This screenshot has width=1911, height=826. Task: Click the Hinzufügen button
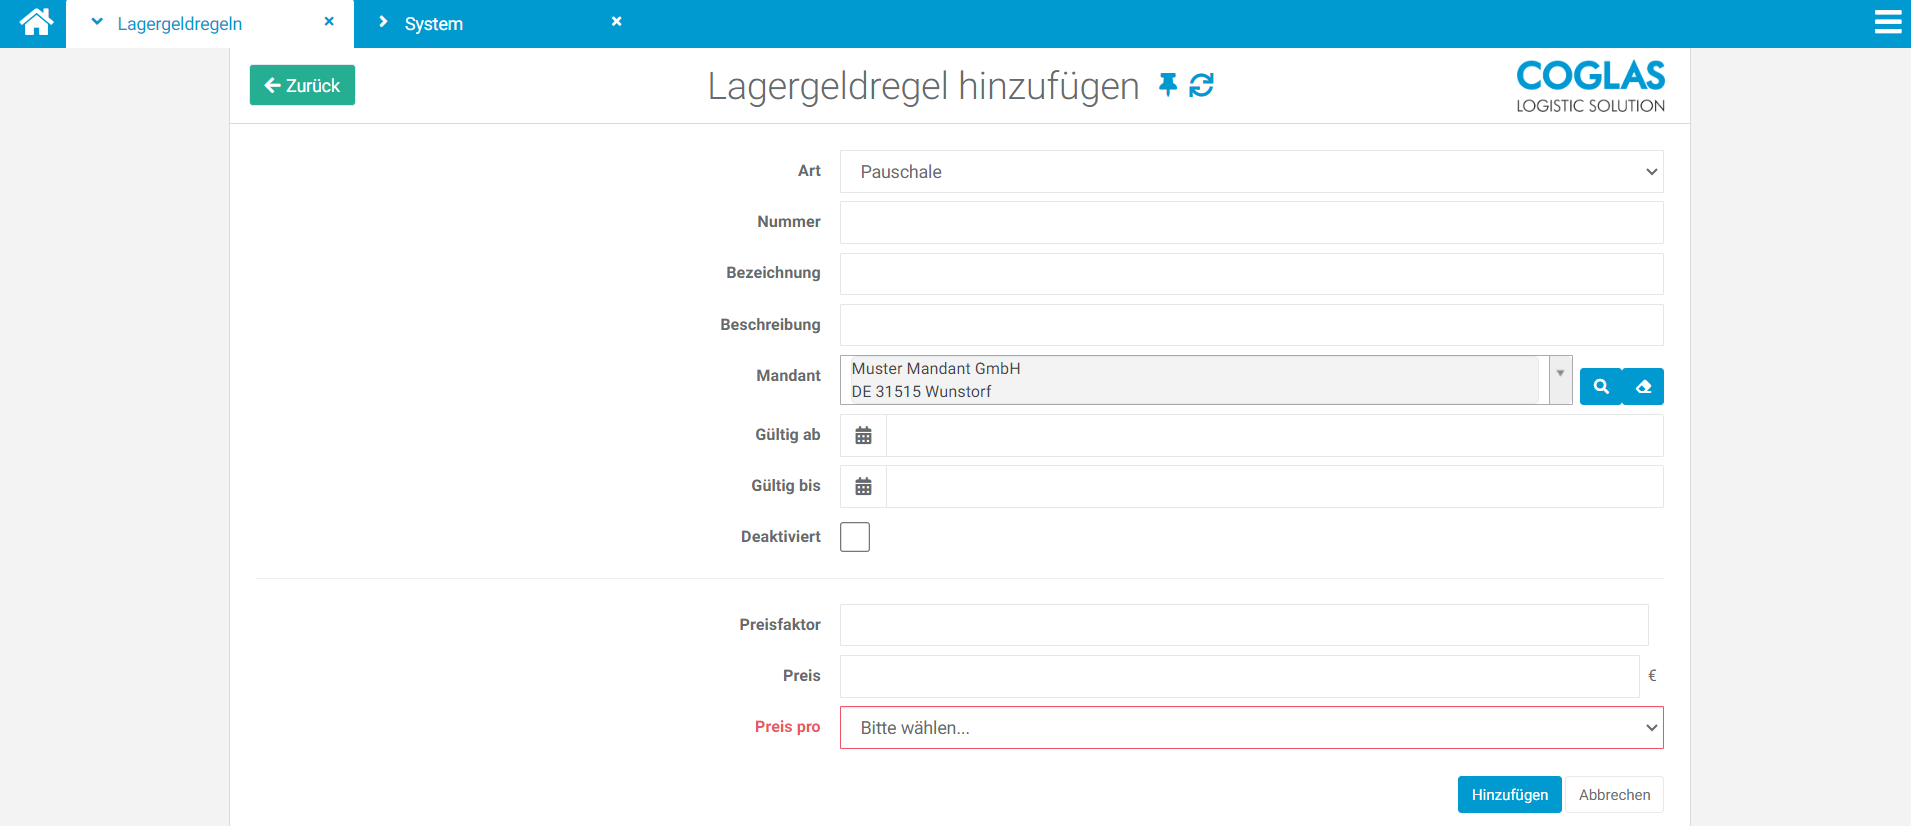1509,795
